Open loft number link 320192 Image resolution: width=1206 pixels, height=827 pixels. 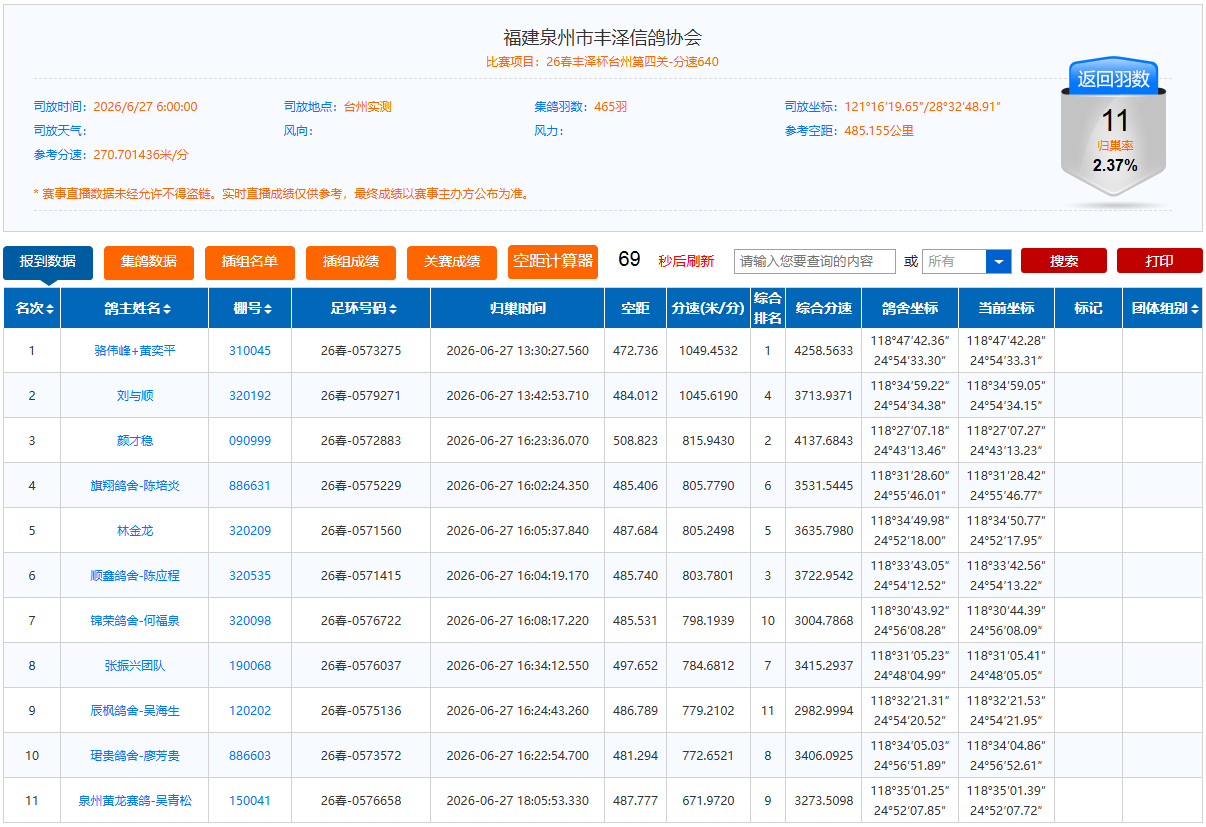pyautogui.click(x=250, y=396)
